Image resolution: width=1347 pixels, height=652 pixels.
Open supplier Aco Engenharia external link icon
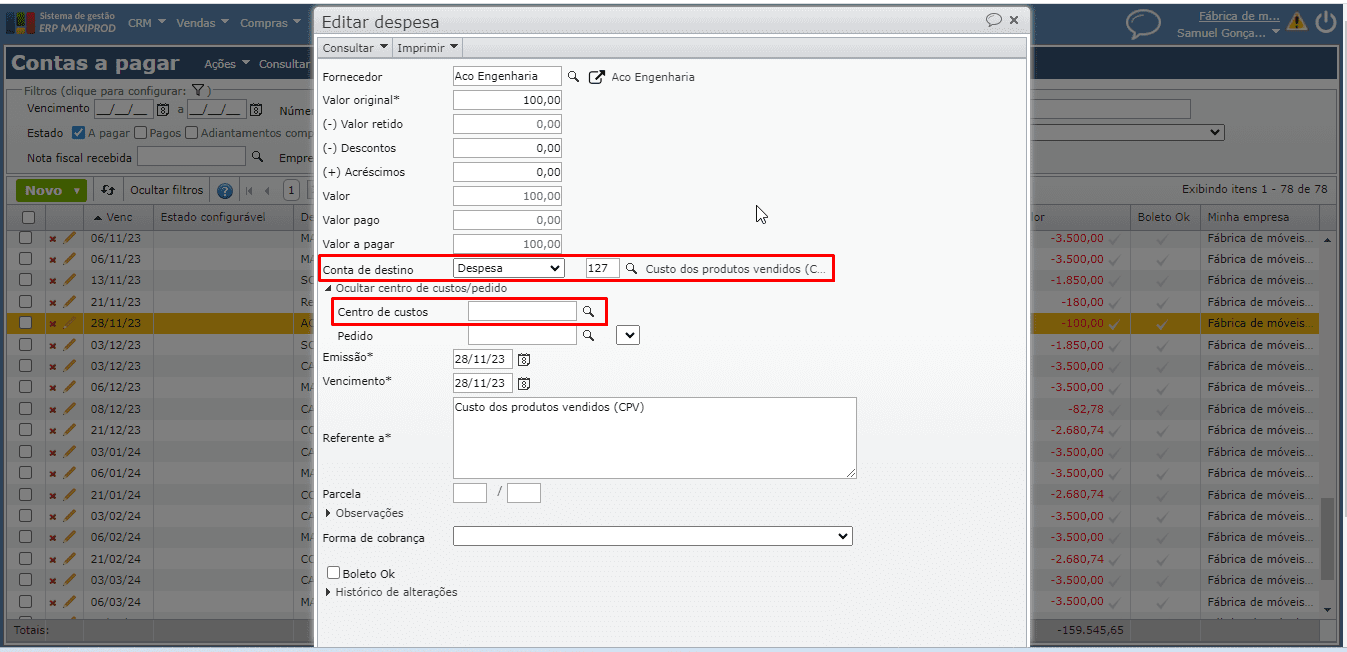597,77
